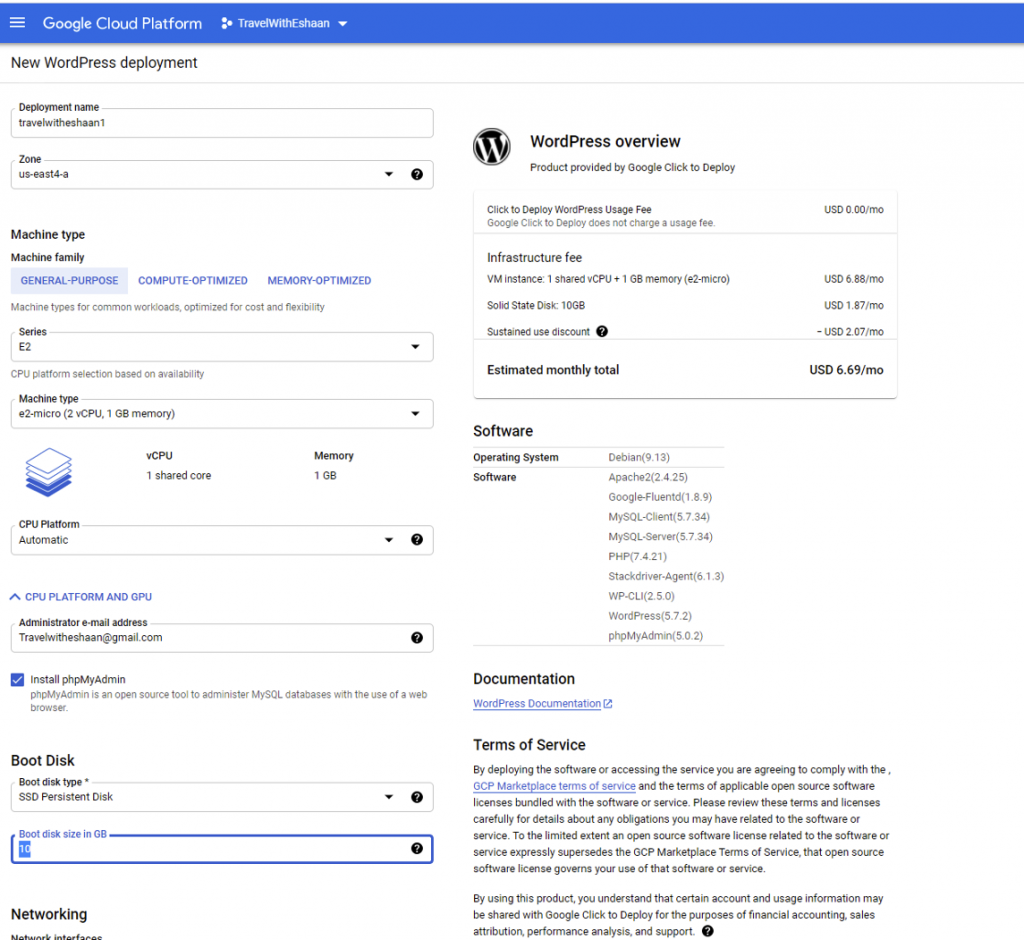Click the MySQL-Server(5.7.34) software entry

(660, 536)
